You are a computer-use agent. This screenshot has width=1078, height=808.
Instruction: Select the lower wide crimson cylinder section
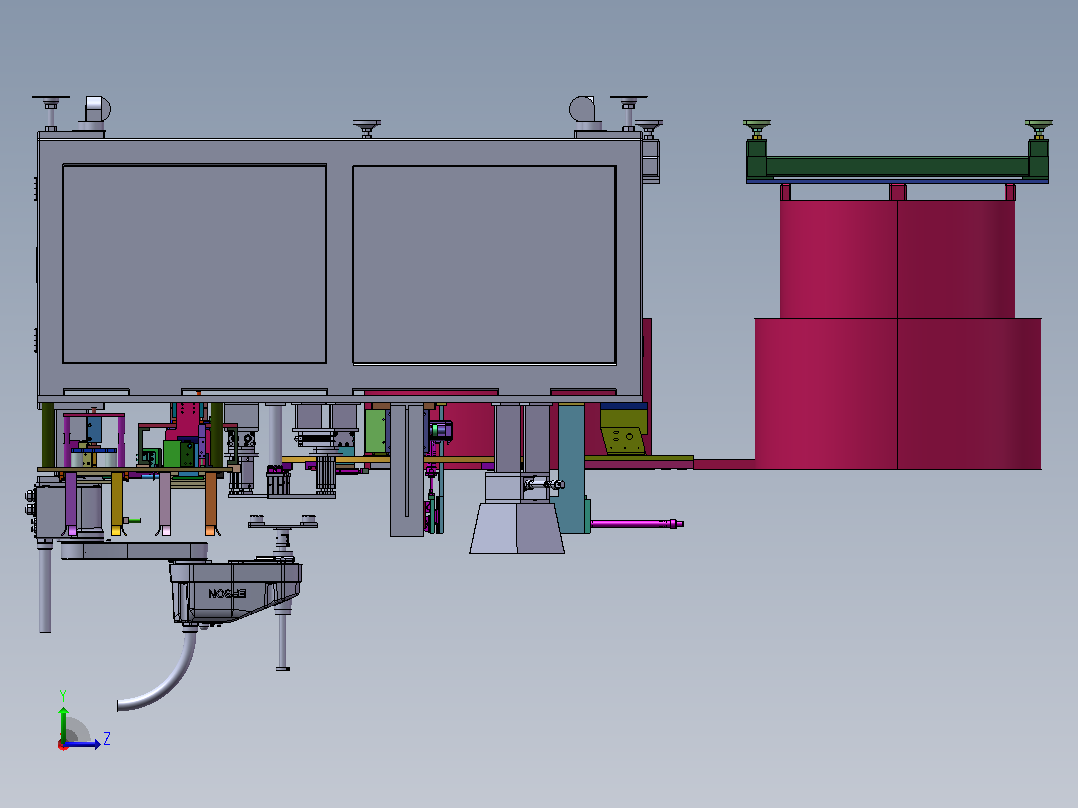[x=898, y=393]
